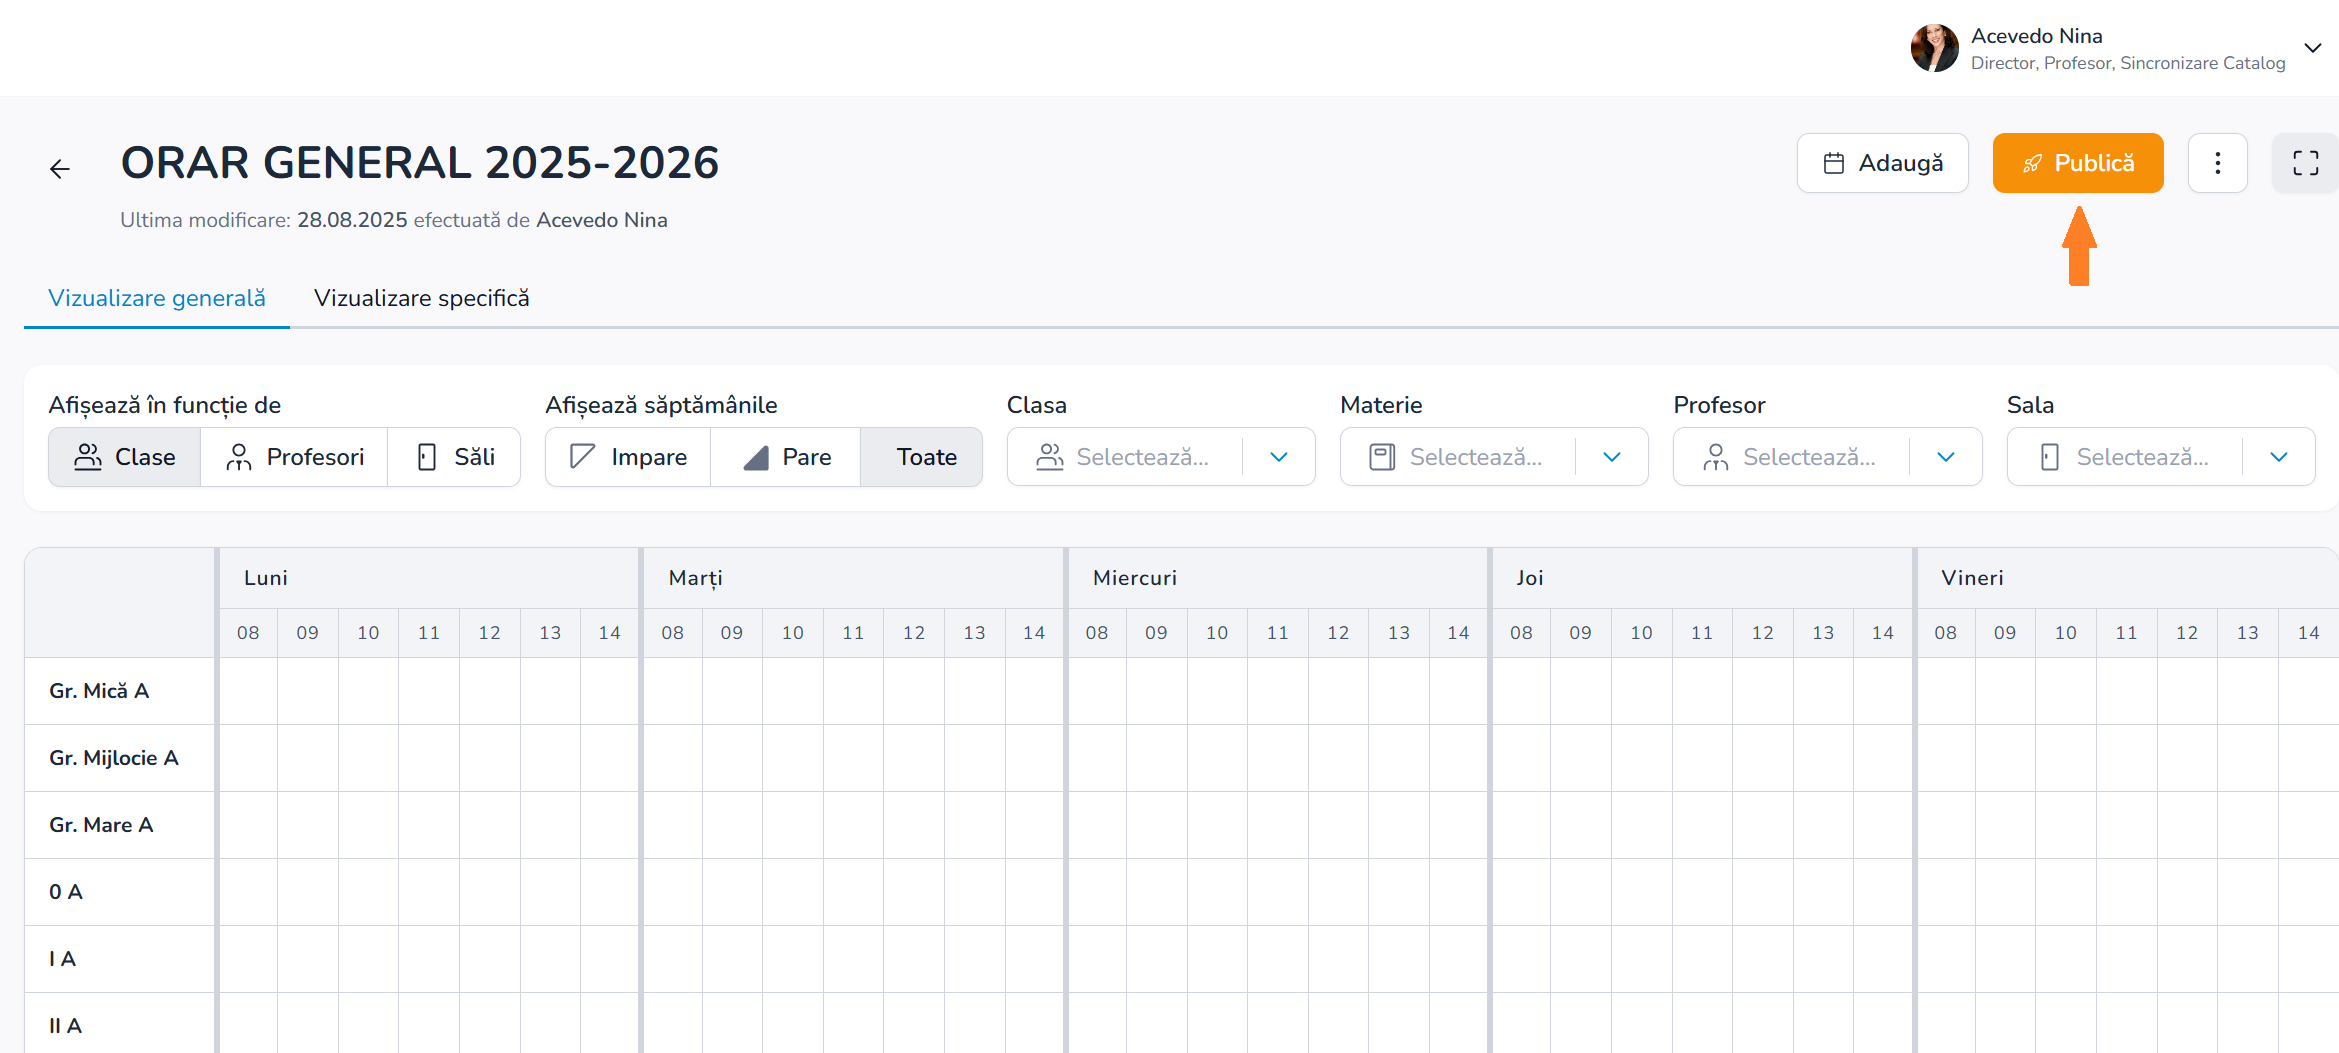Click Joi 14 hour column header
This screenshot has width=2339, height=1053.
click(x=1882, y=633)
